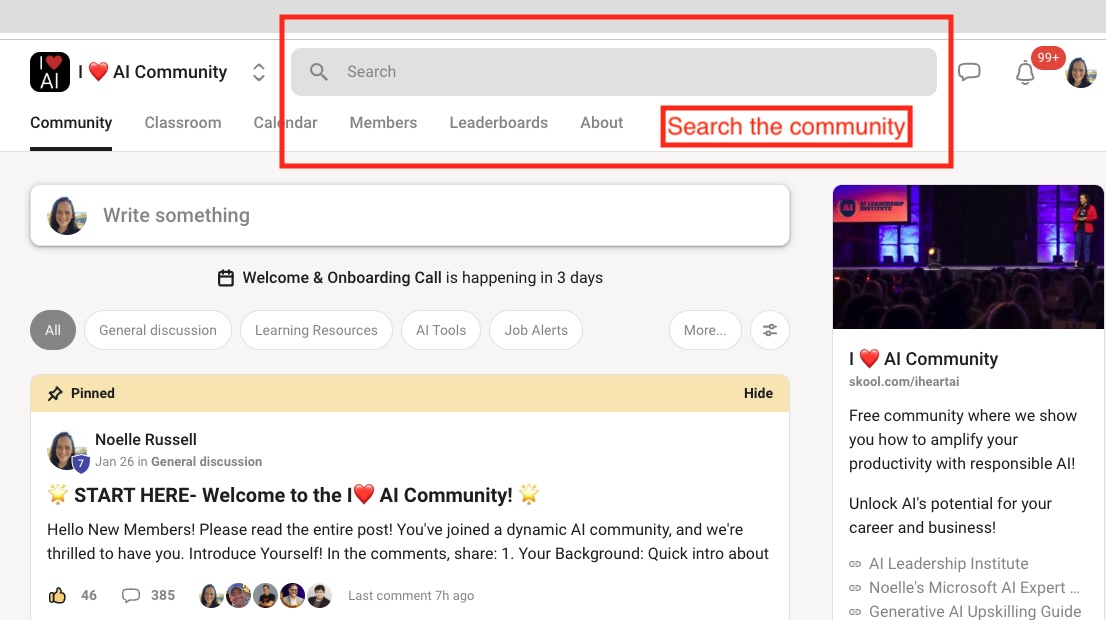The image size is (1106, 620).
Task: Click the Write something post field
Action: tap(300, 215)
